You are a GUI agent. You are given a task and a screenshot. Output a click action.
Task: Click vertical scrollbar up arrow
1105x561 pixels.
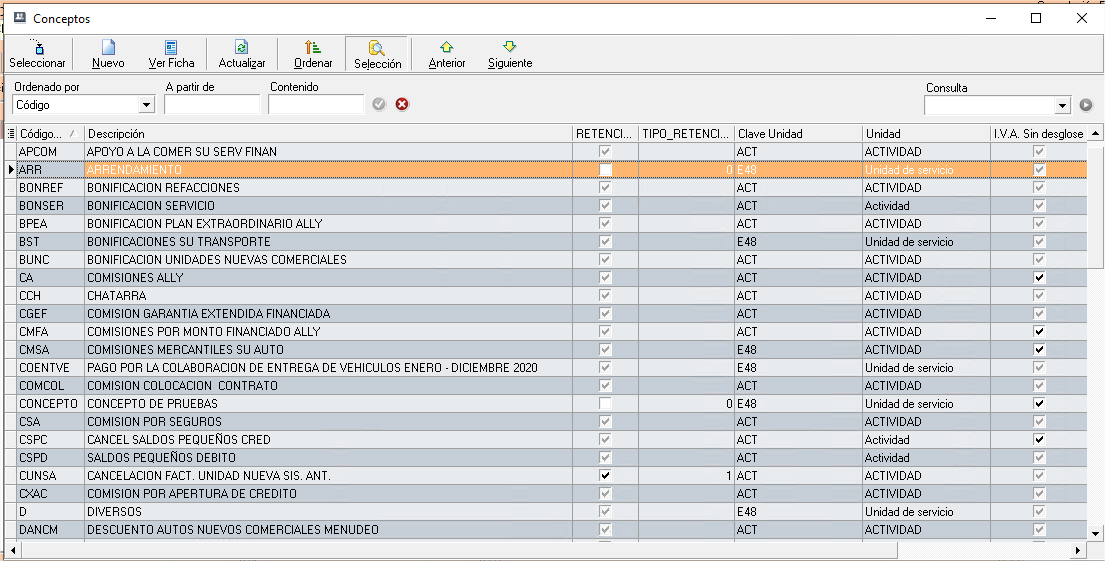1096,133
